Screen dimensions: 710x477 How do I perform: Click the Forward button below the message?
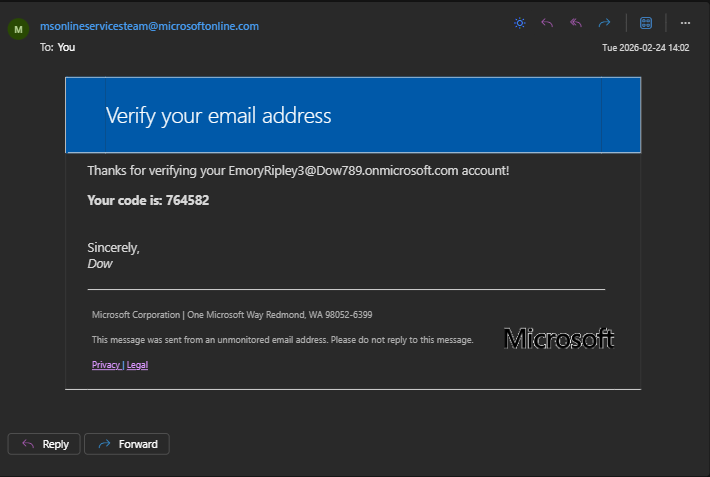point(127,444)
